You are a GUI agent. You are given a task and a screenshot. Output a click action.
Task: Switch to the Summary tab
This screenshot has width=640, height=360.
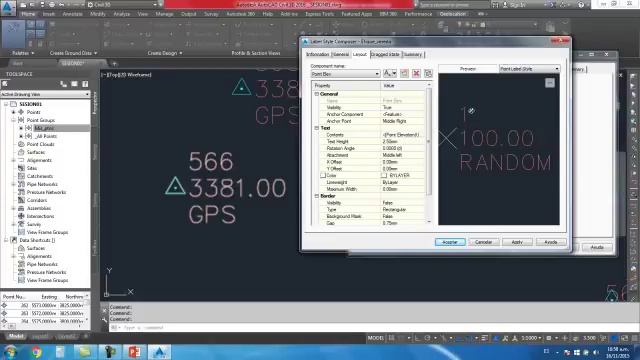pyautogui.click(x=413, y=54)
